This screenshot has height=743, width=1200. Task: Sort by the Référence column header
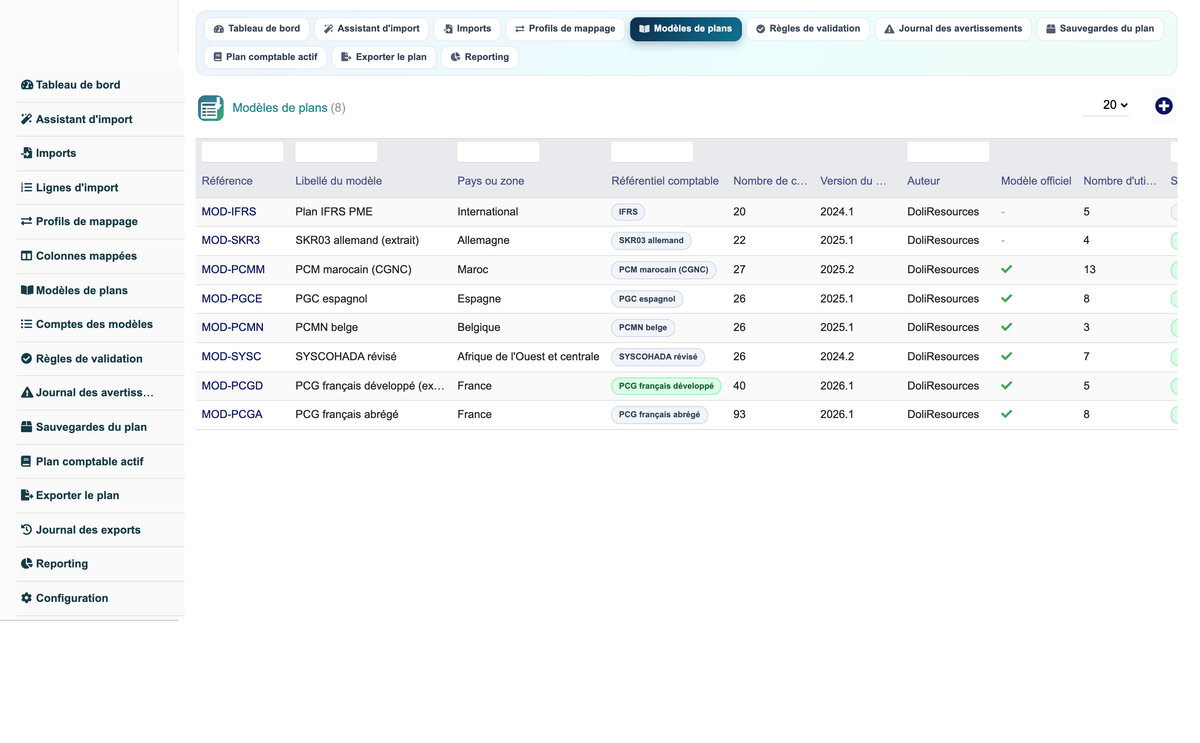pyautogui.click(x=227, y=181)
